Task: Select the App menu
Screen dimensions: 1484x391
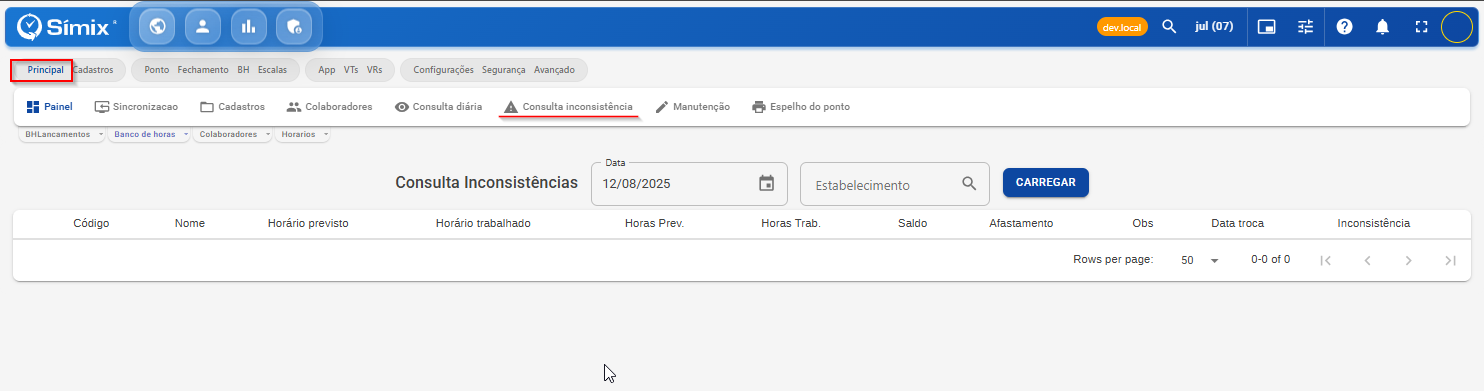Action: [326, 70]
